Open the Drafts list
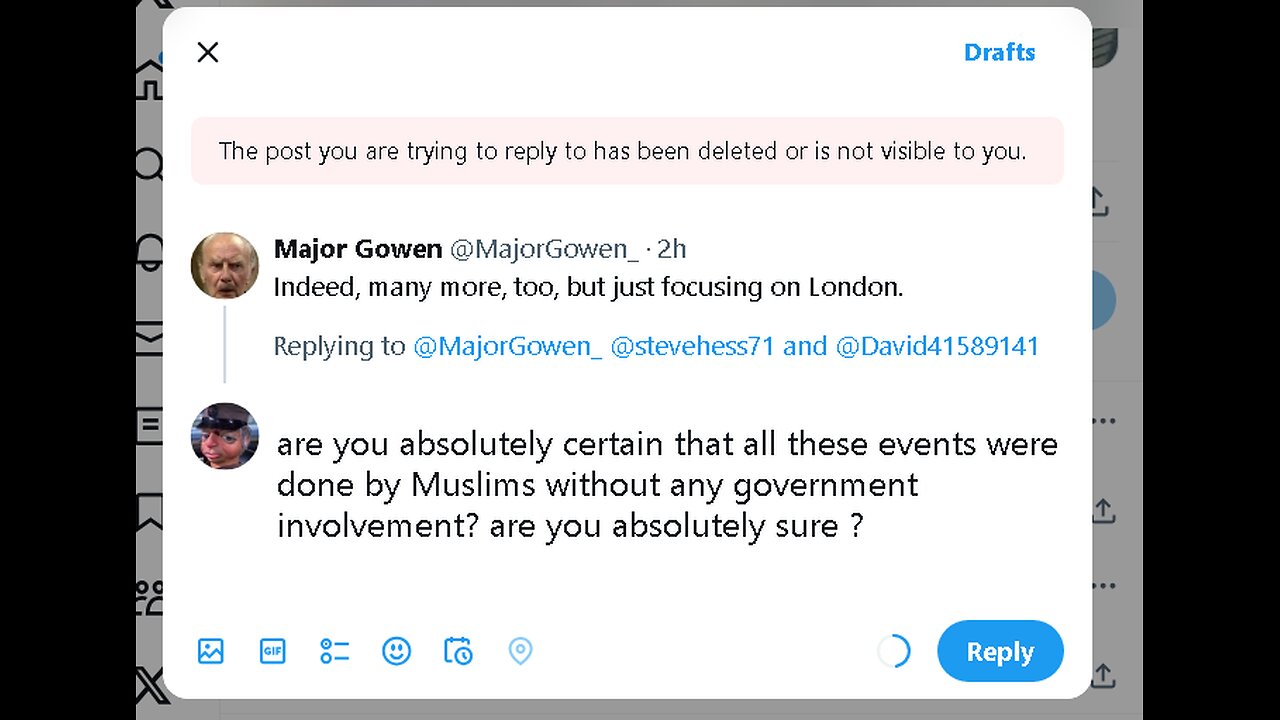 click(999, 52)
